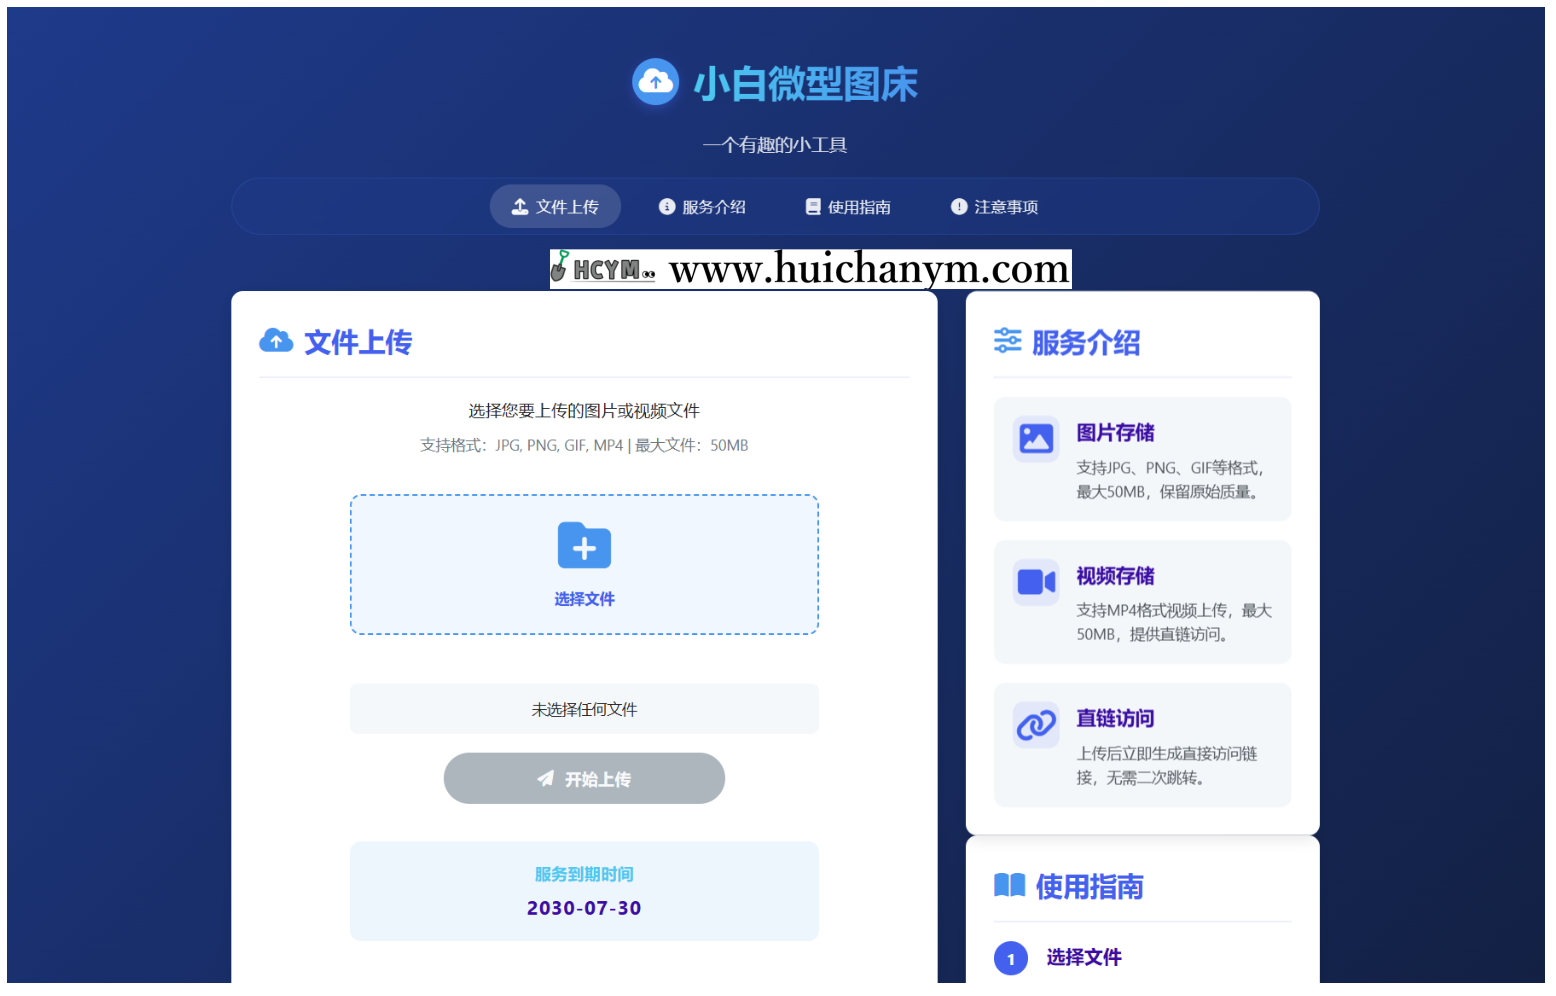The height and width of the screenshot is (996, 1556).
Task: Click the book icon beside 使用指南 heading
Action: [x=1009, y=885]
